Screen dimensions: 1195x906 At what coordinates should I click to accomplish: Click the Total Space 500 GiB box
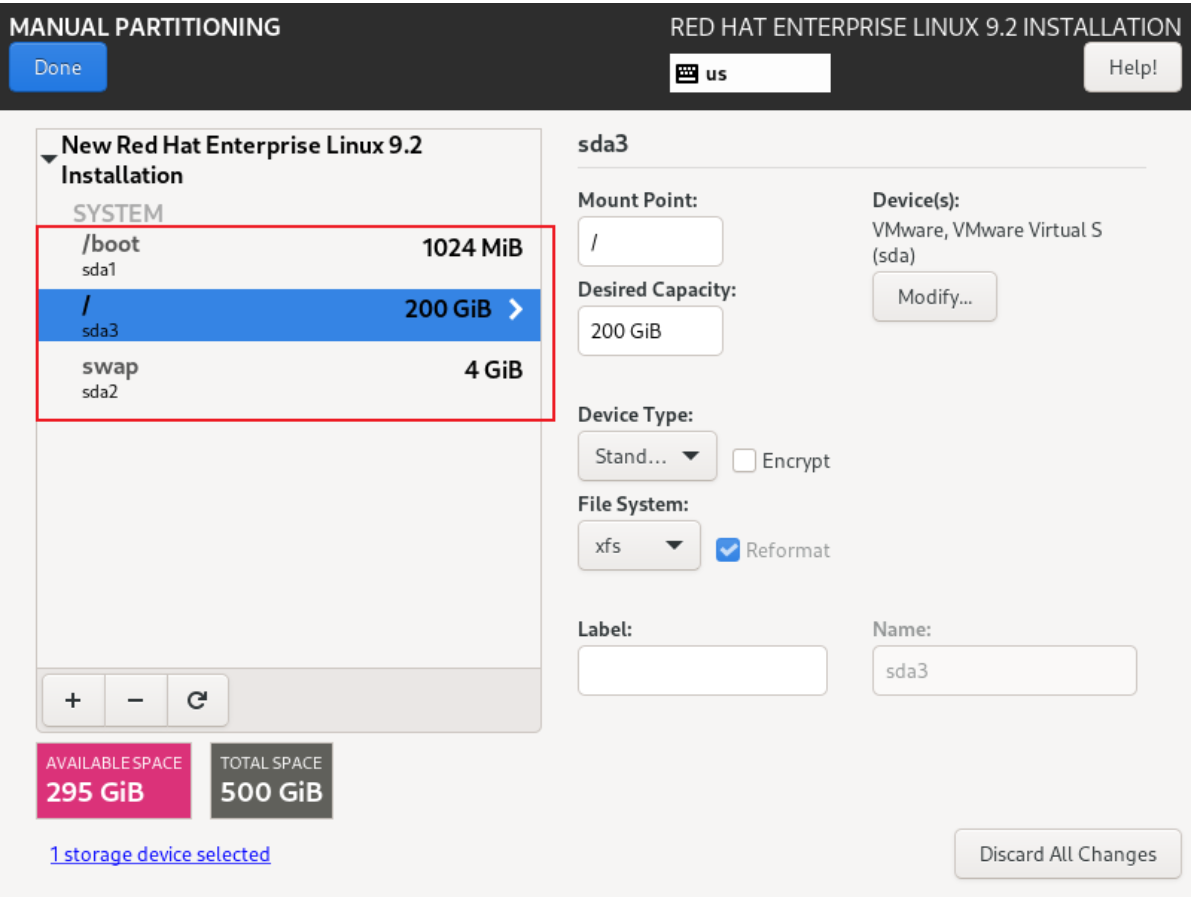tap(271, 782)
